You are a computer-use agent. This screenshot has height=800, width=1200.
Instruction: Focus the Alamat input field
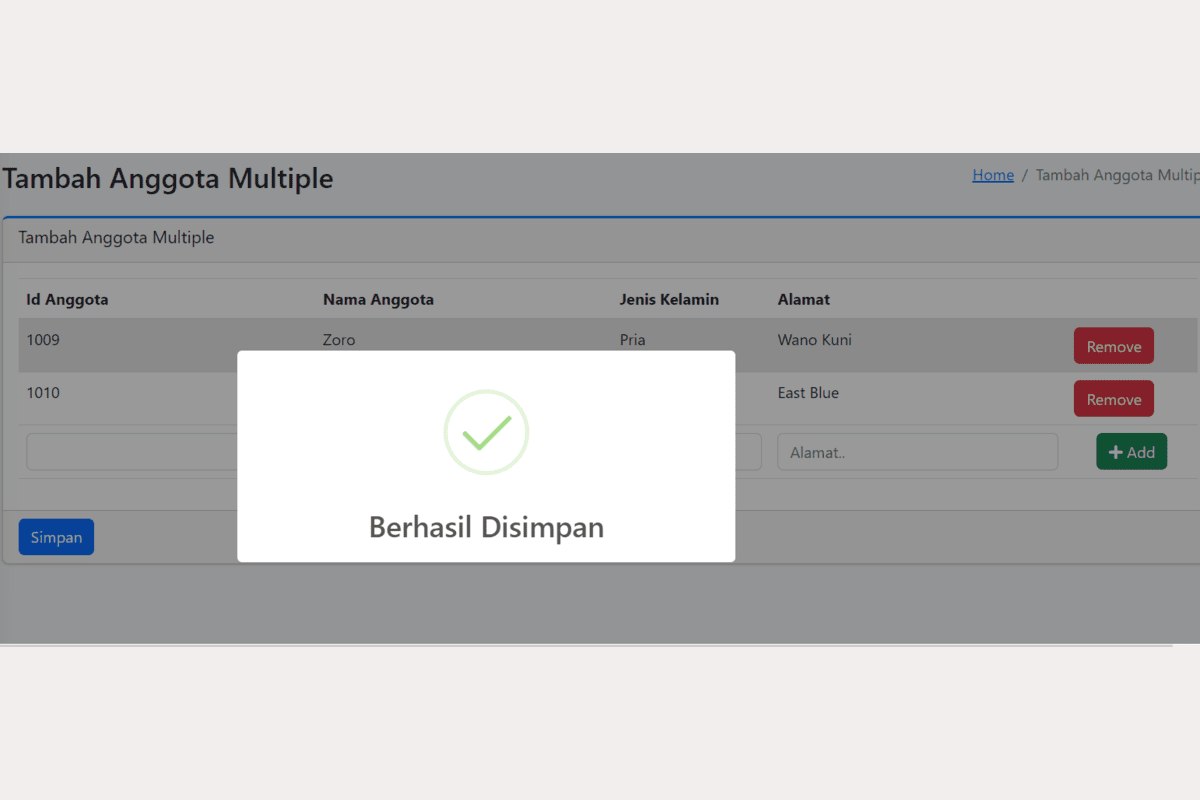pyautogui.click(x=917, y=452)
